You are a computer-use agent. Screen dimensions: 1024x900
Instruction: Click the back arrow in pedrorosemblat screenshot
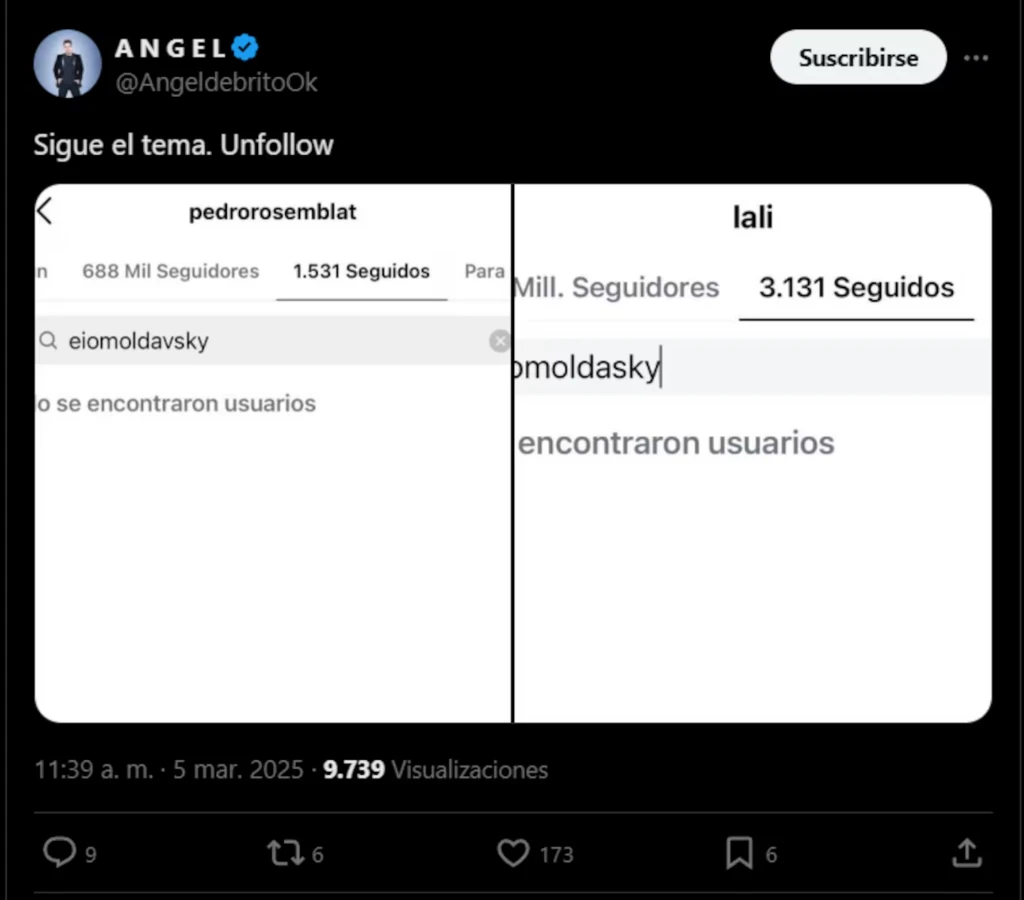coord(45,212)
